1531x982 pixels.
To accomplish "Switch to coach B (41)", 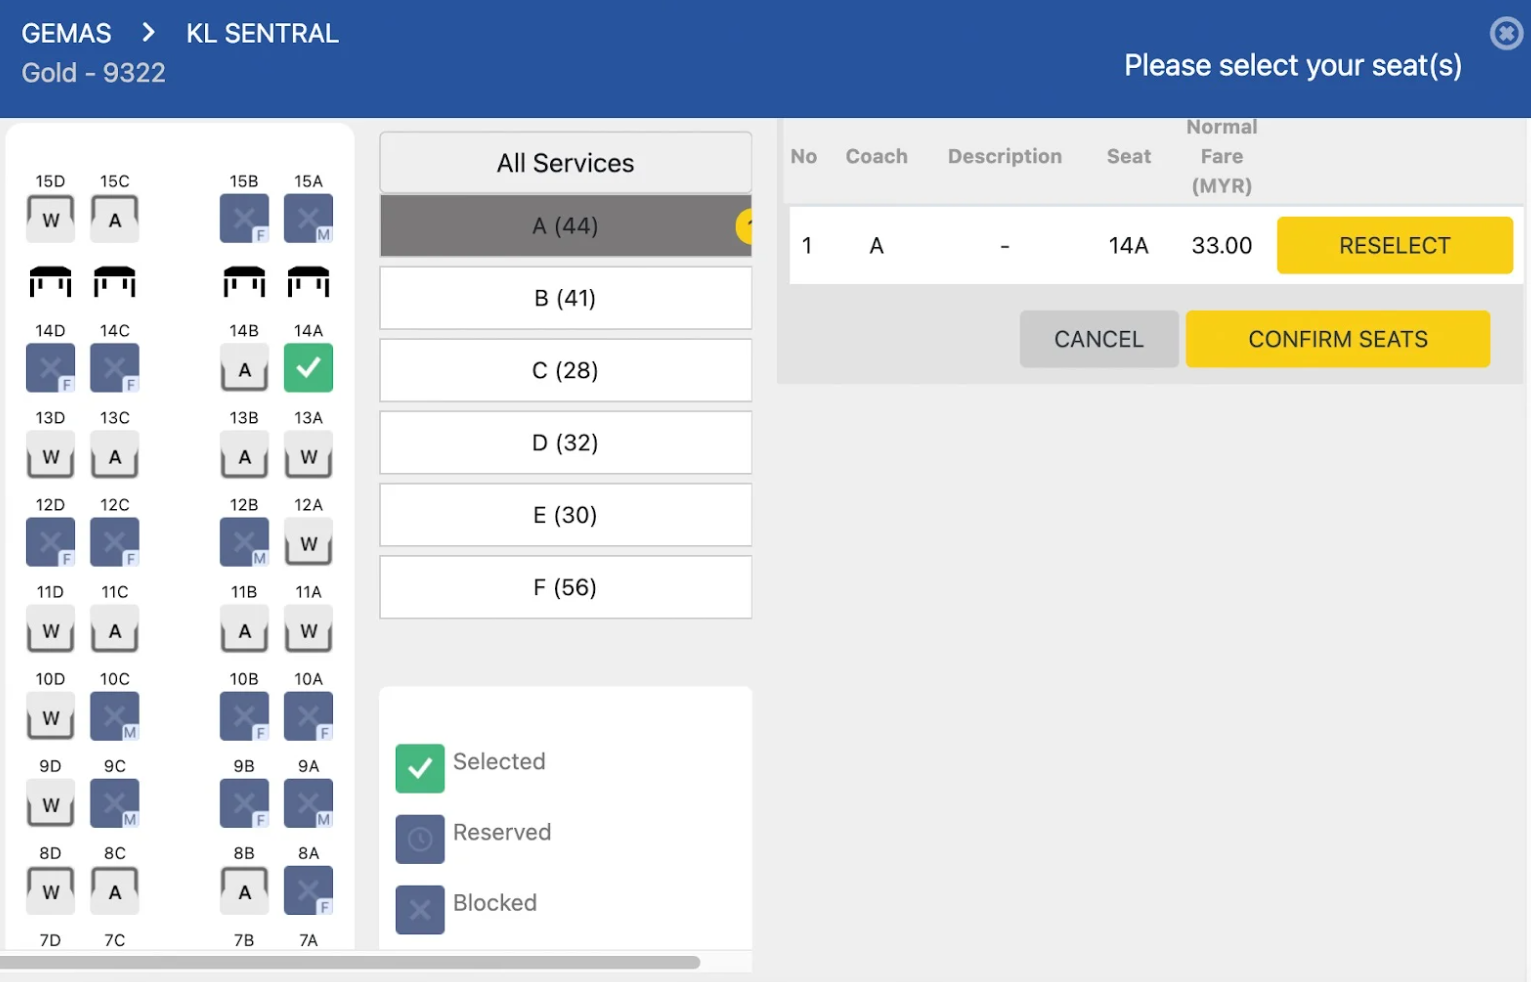I will coord(565,298).
